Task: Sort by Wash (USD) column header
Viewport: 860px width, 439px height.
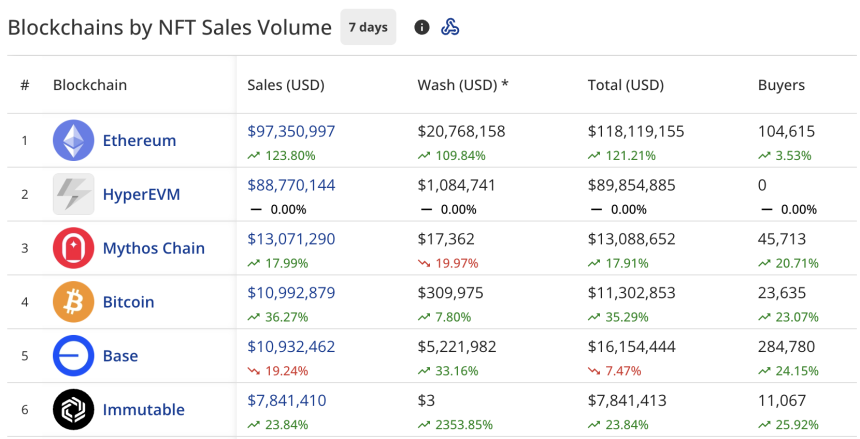Action: (463, 85)
